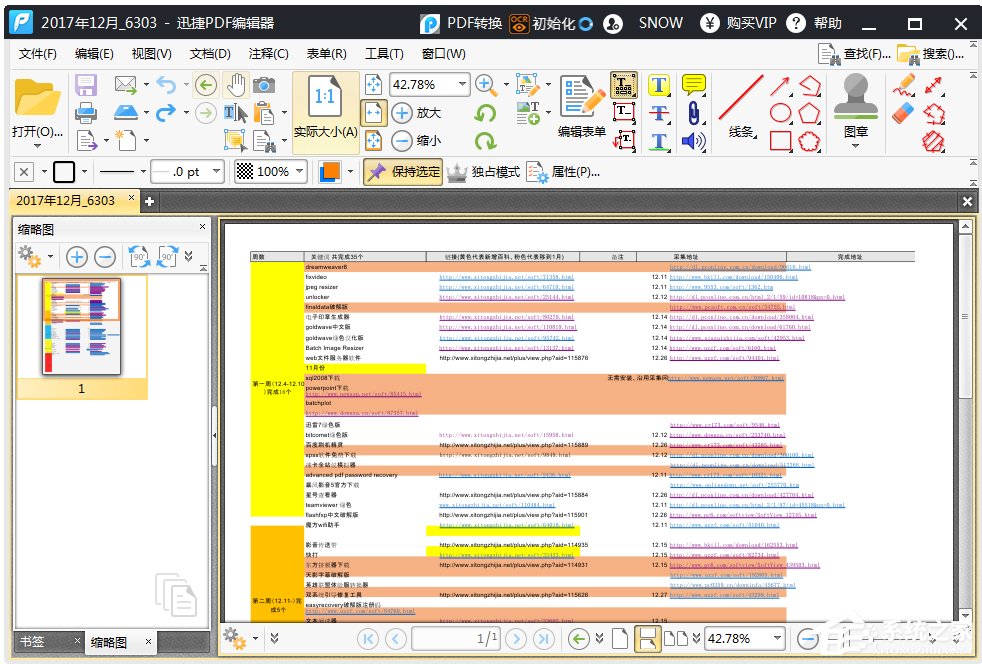Click the orange fill color swatch
The image size is (982, 664).
tap(330, 172)
